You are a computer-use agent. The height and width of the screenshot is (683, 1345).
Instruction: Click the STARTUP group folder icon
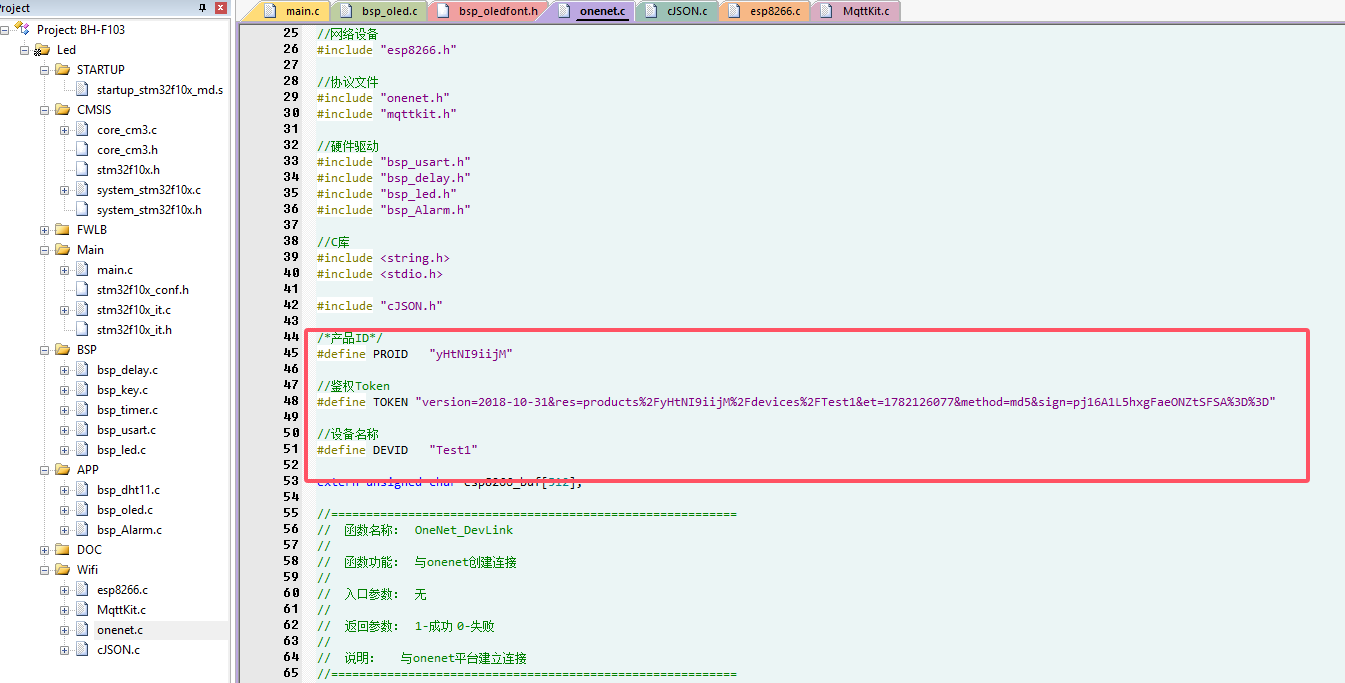(x=62, y=70)
